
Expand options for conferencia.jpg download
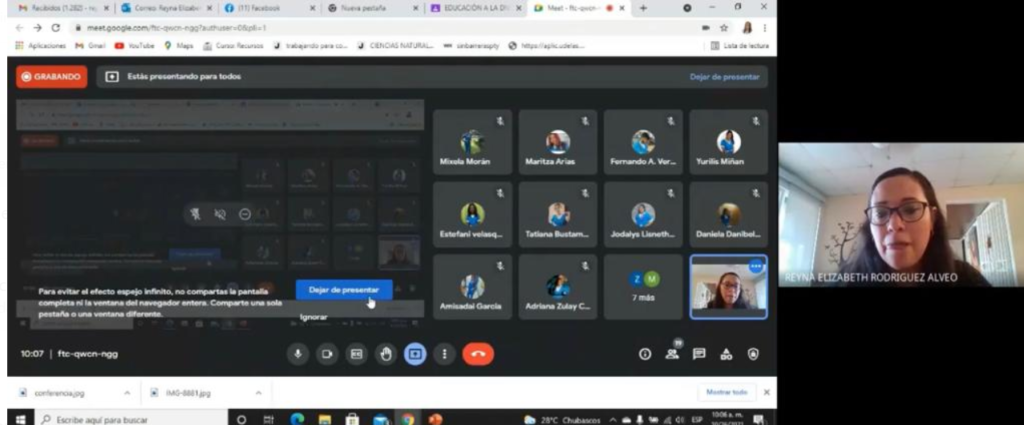(127, 393)
